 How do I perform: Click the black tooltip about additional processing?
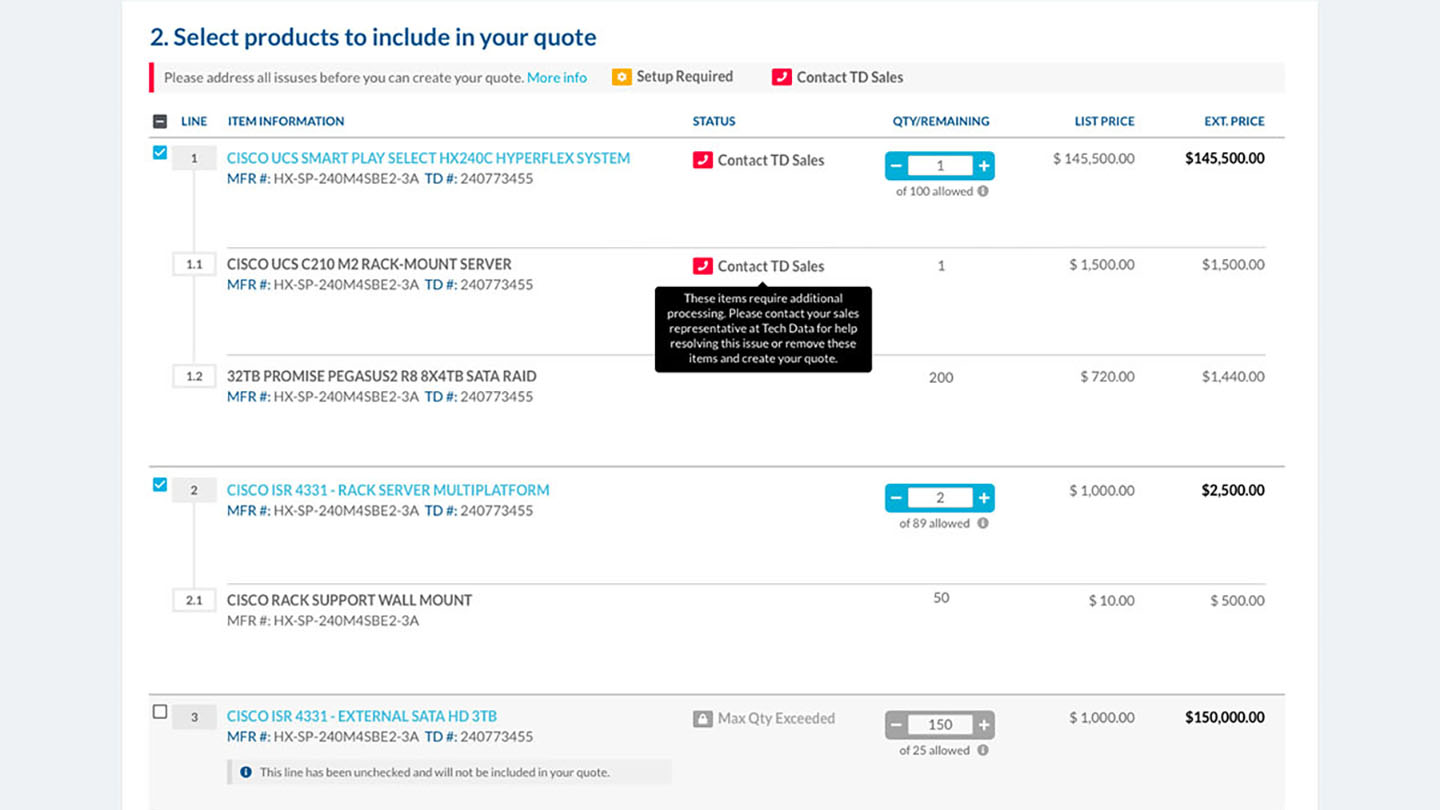(763, 329)
